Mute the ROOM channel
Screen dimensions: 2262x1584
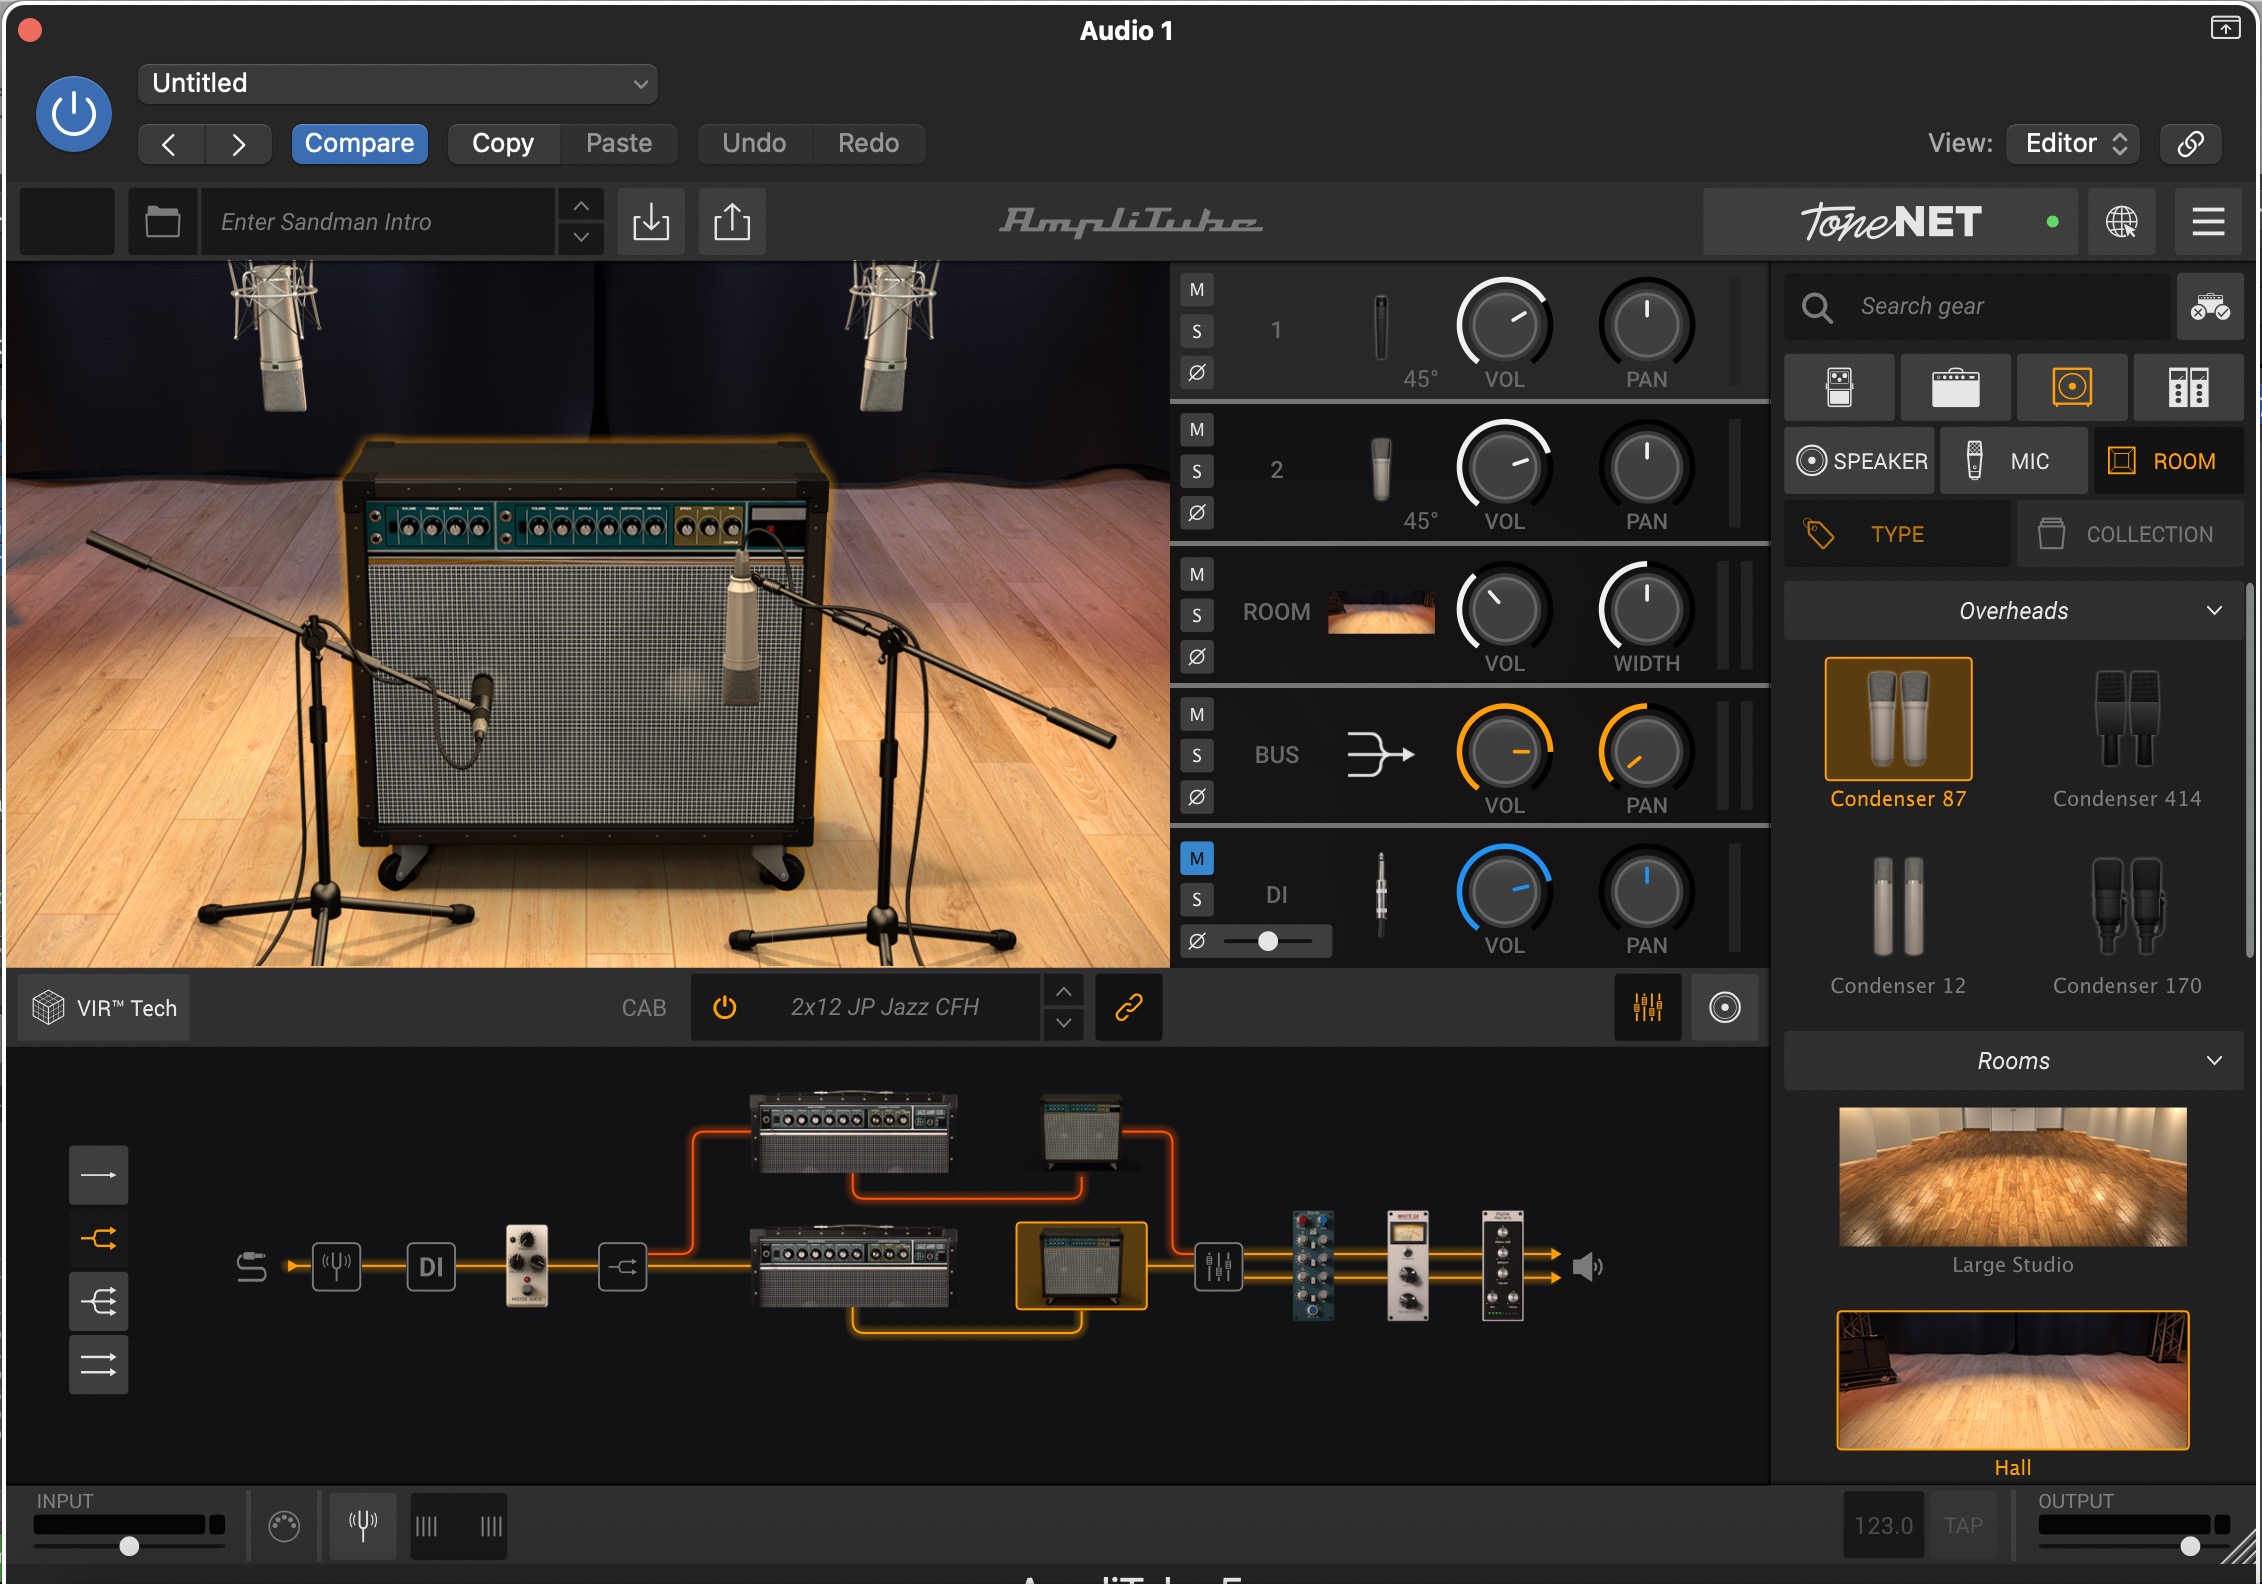[1196, 574]
